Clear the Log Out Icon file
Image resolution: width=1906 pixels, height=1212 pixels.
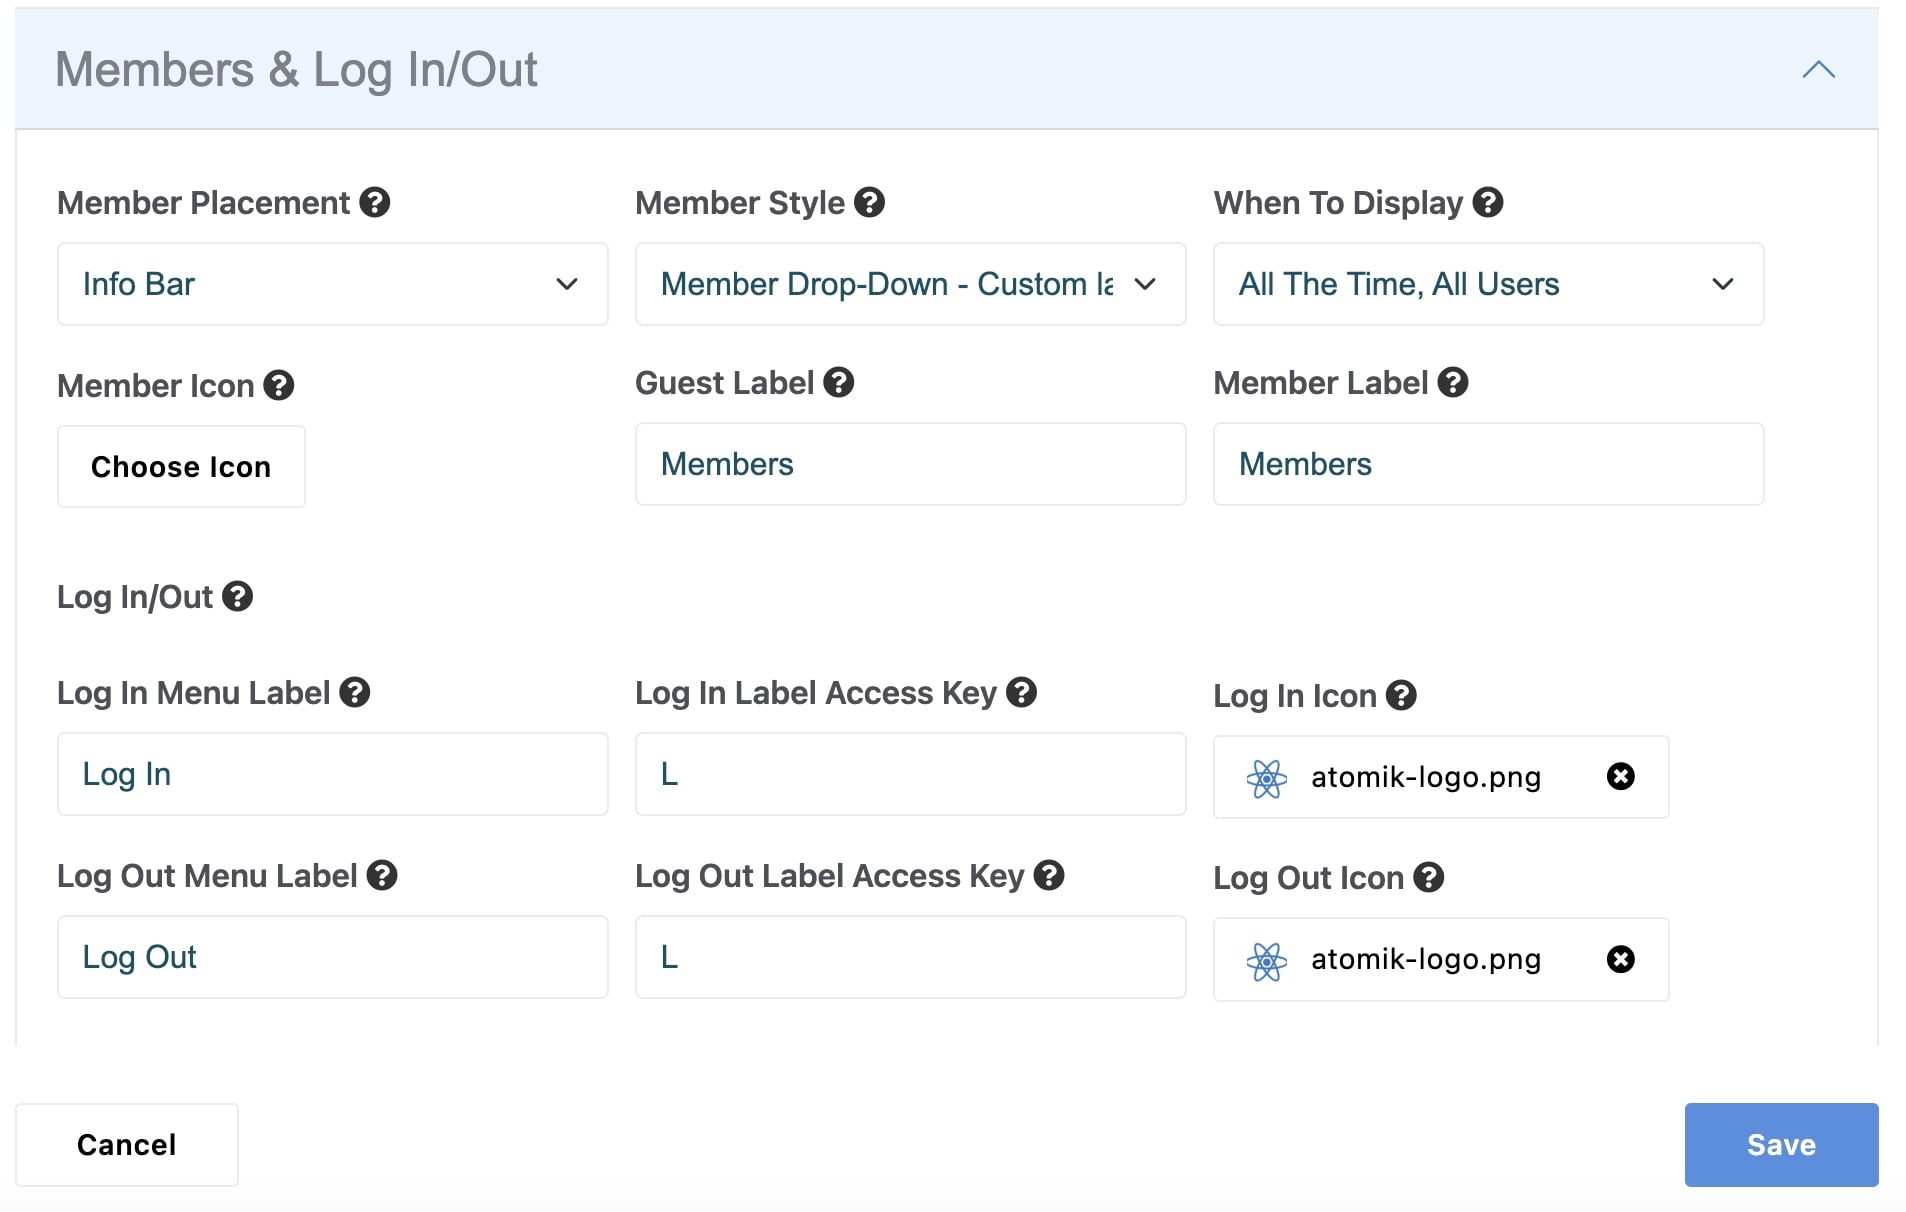[x=1620, y=960]
